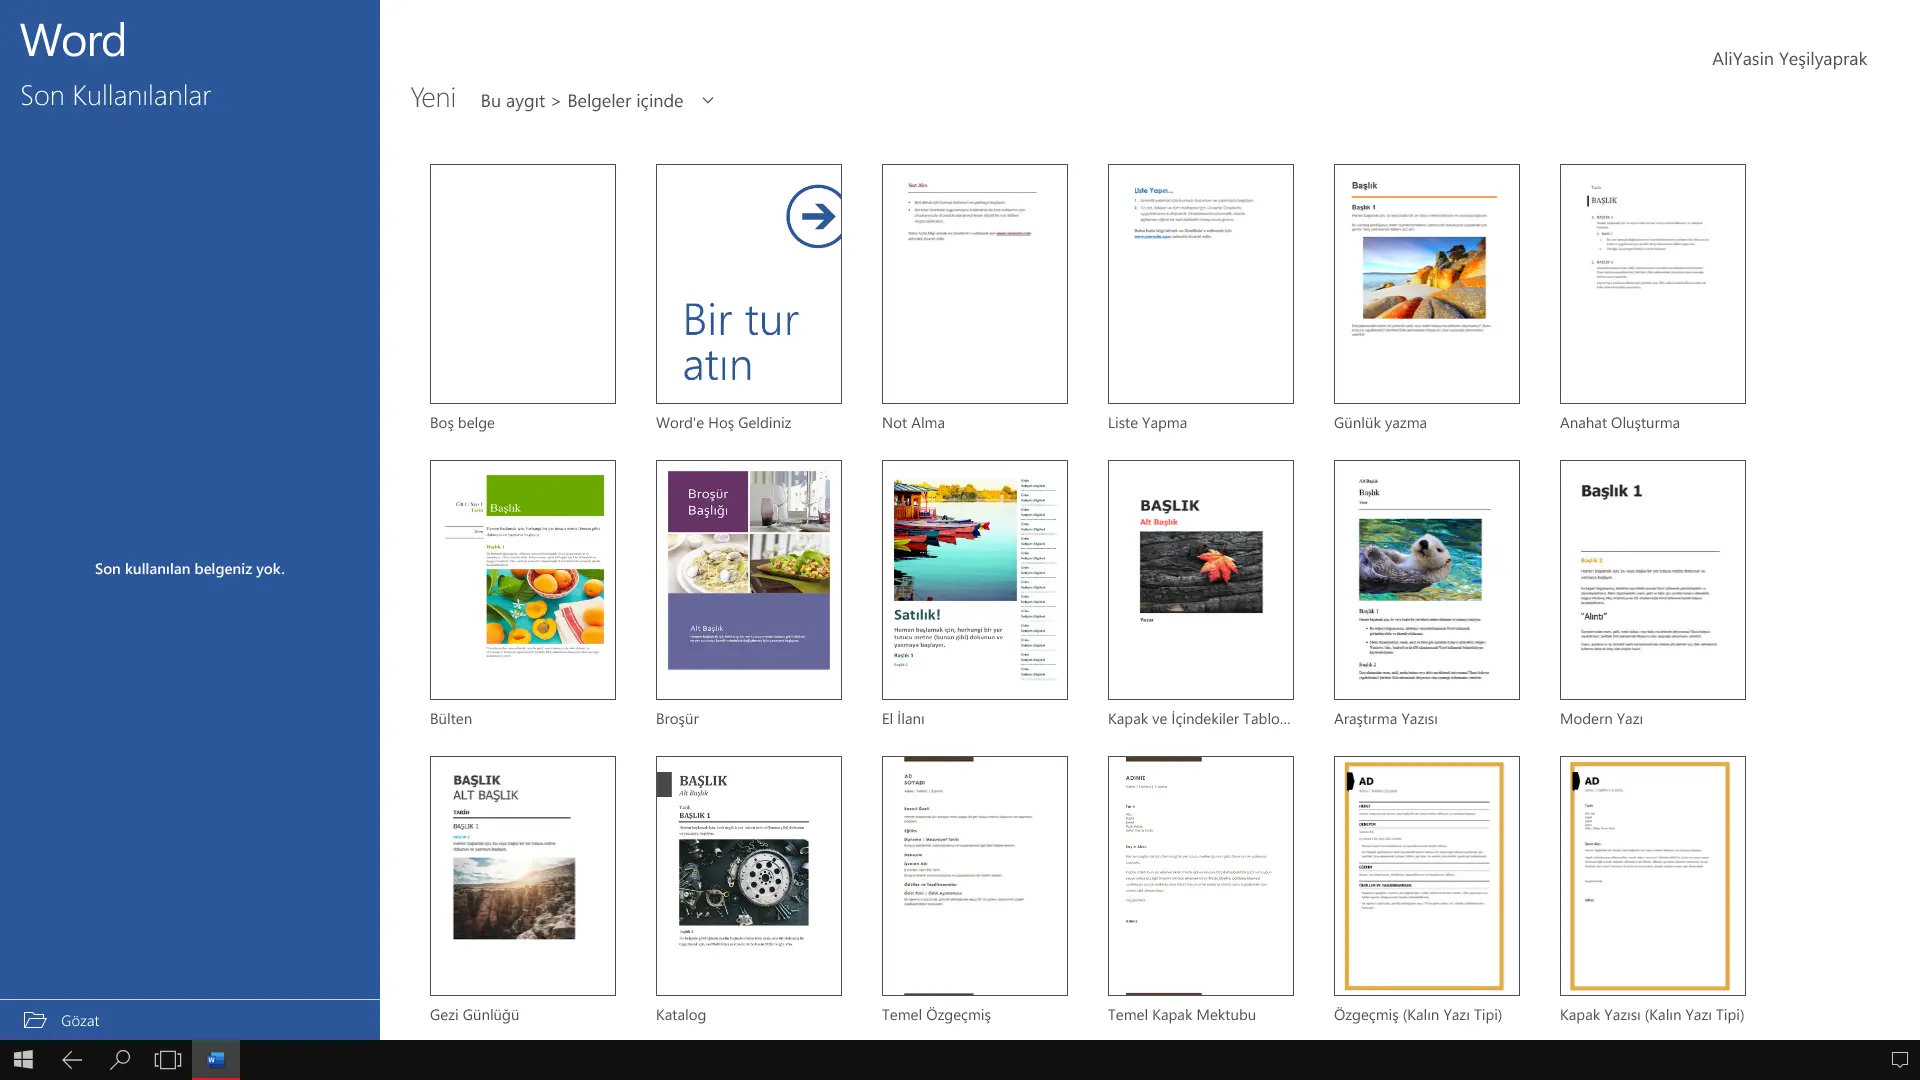The width and height of the screenshot is (1920, 1080).
Task: Open the Word'e Hoş Geldiniz tour template
Action: pyautogui.click(x=749, y=284)
